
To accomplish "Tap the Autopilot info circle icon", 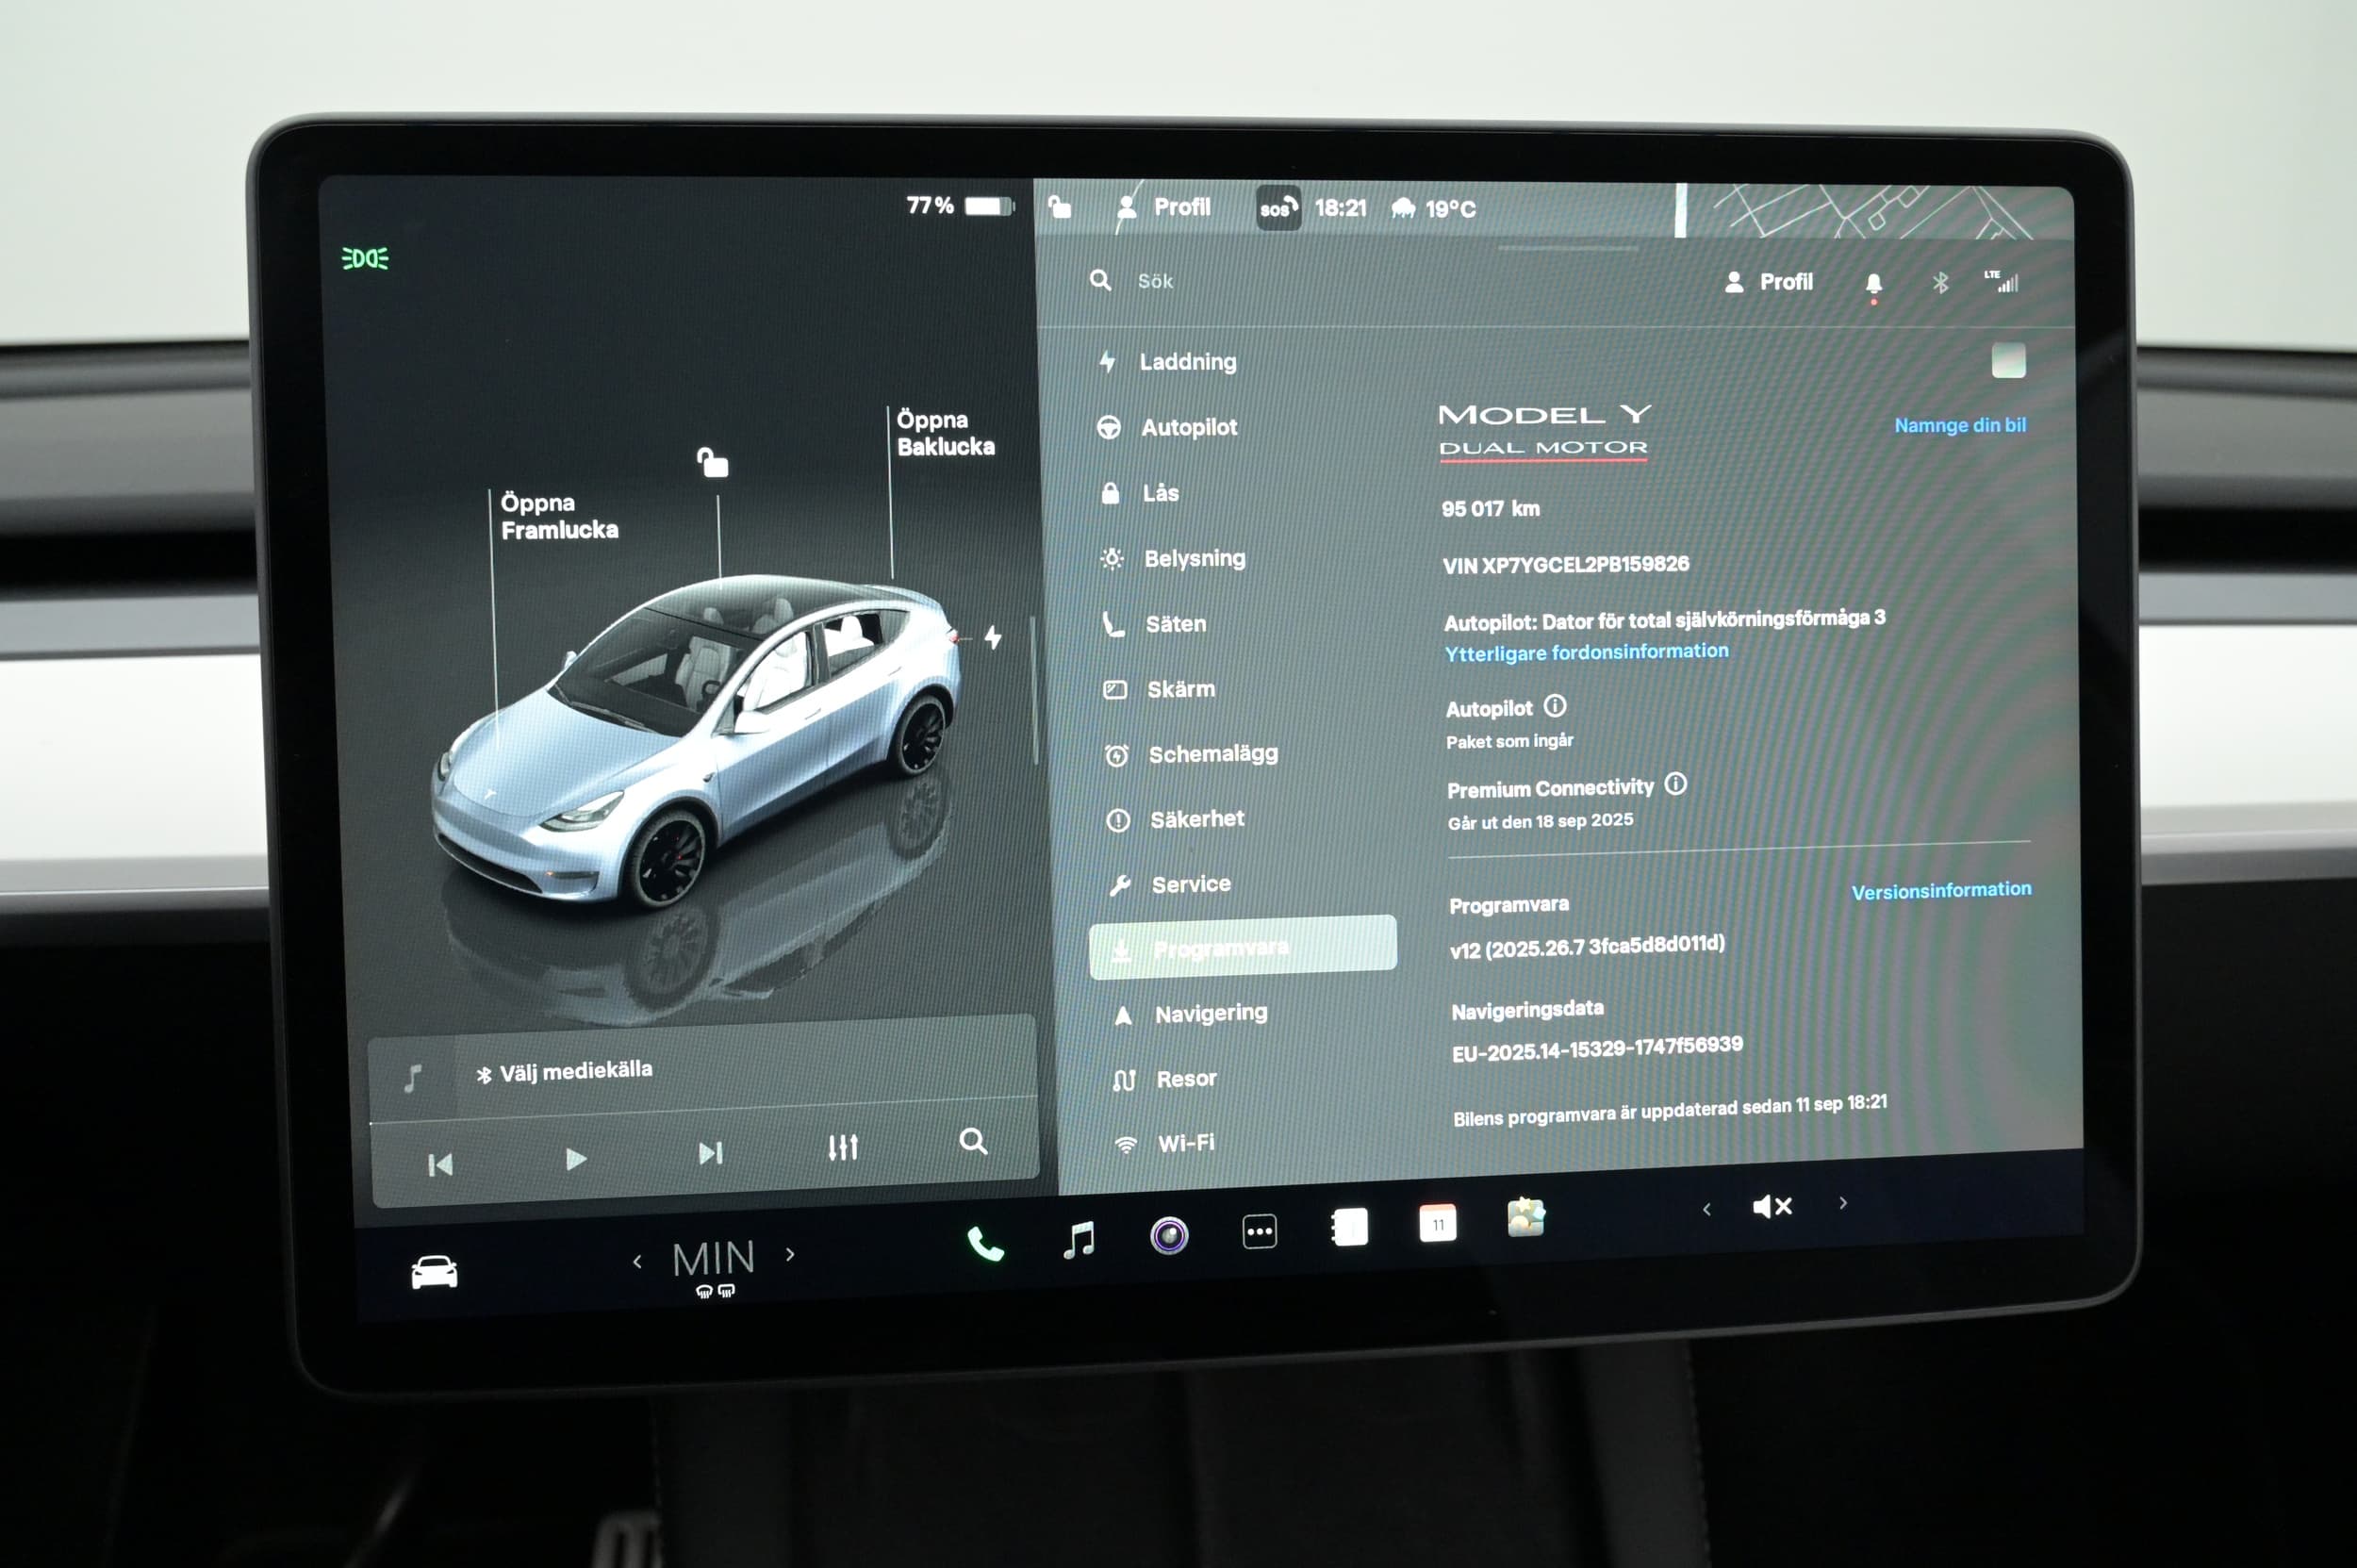I will point(1555,706).
